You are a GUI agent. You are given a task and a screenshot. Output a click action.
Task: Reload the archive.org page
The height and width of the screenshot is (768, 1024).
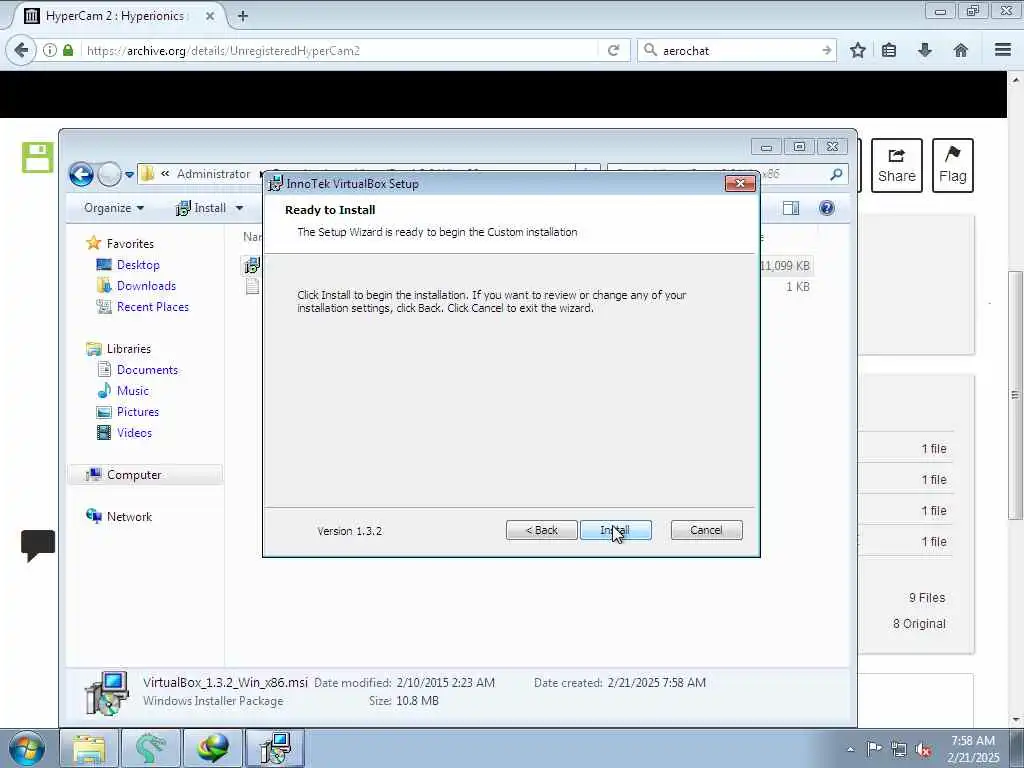(x=613, y=50)
